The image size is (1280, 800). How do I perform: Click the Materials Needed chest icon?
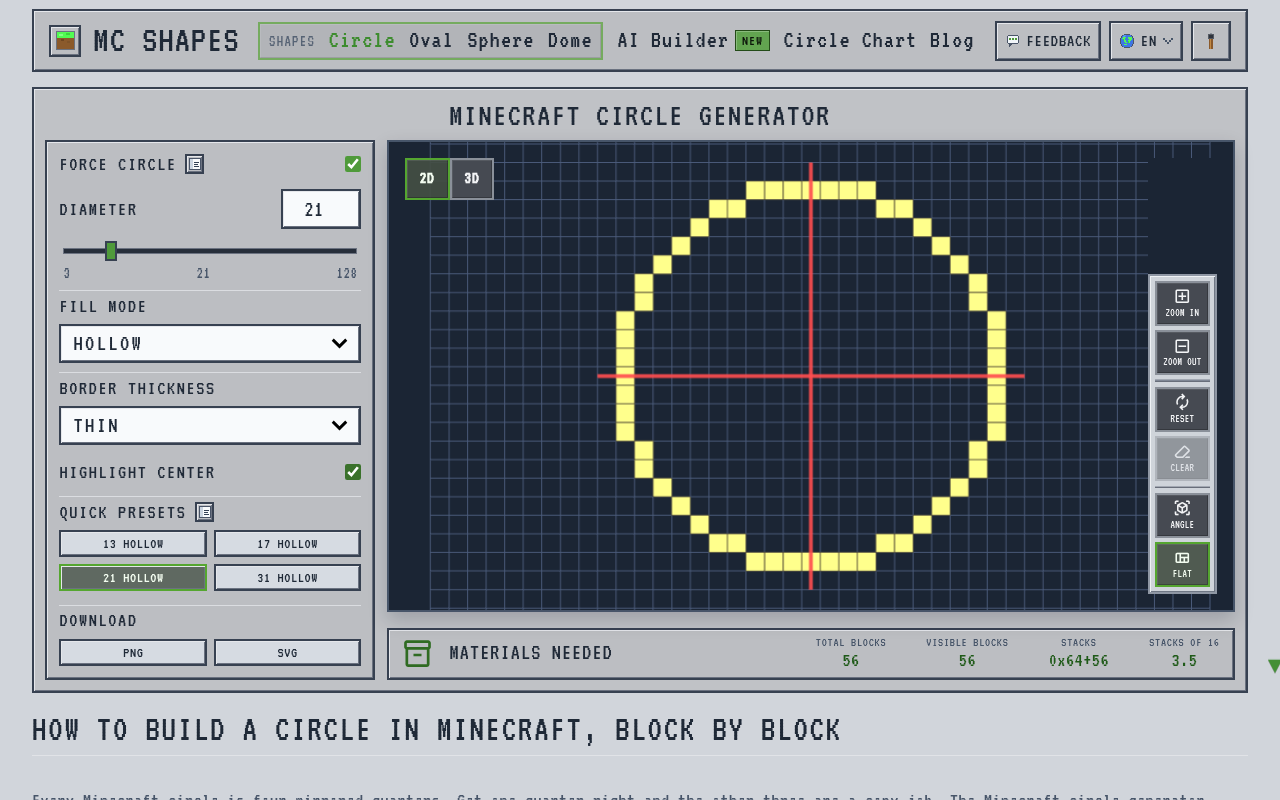(417, 653)
